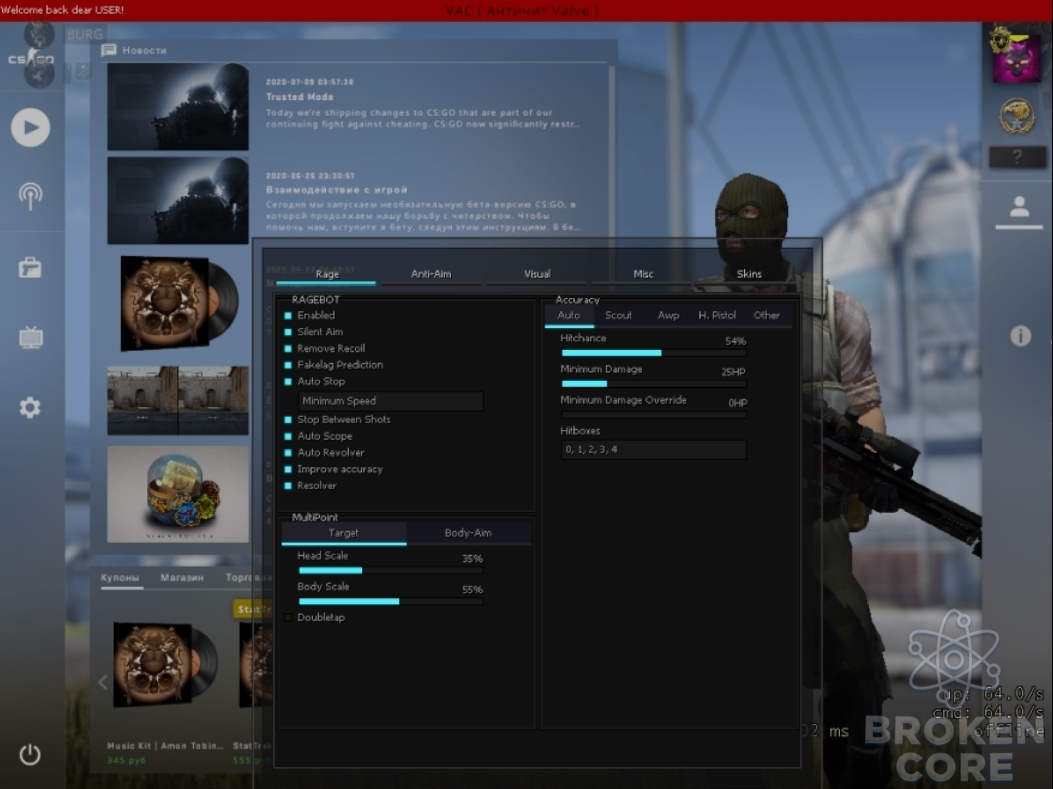This screenshot has width=1053, height=789.
Task: Click the CS:GO logo in the sidebar
Action: coord(31,59)
